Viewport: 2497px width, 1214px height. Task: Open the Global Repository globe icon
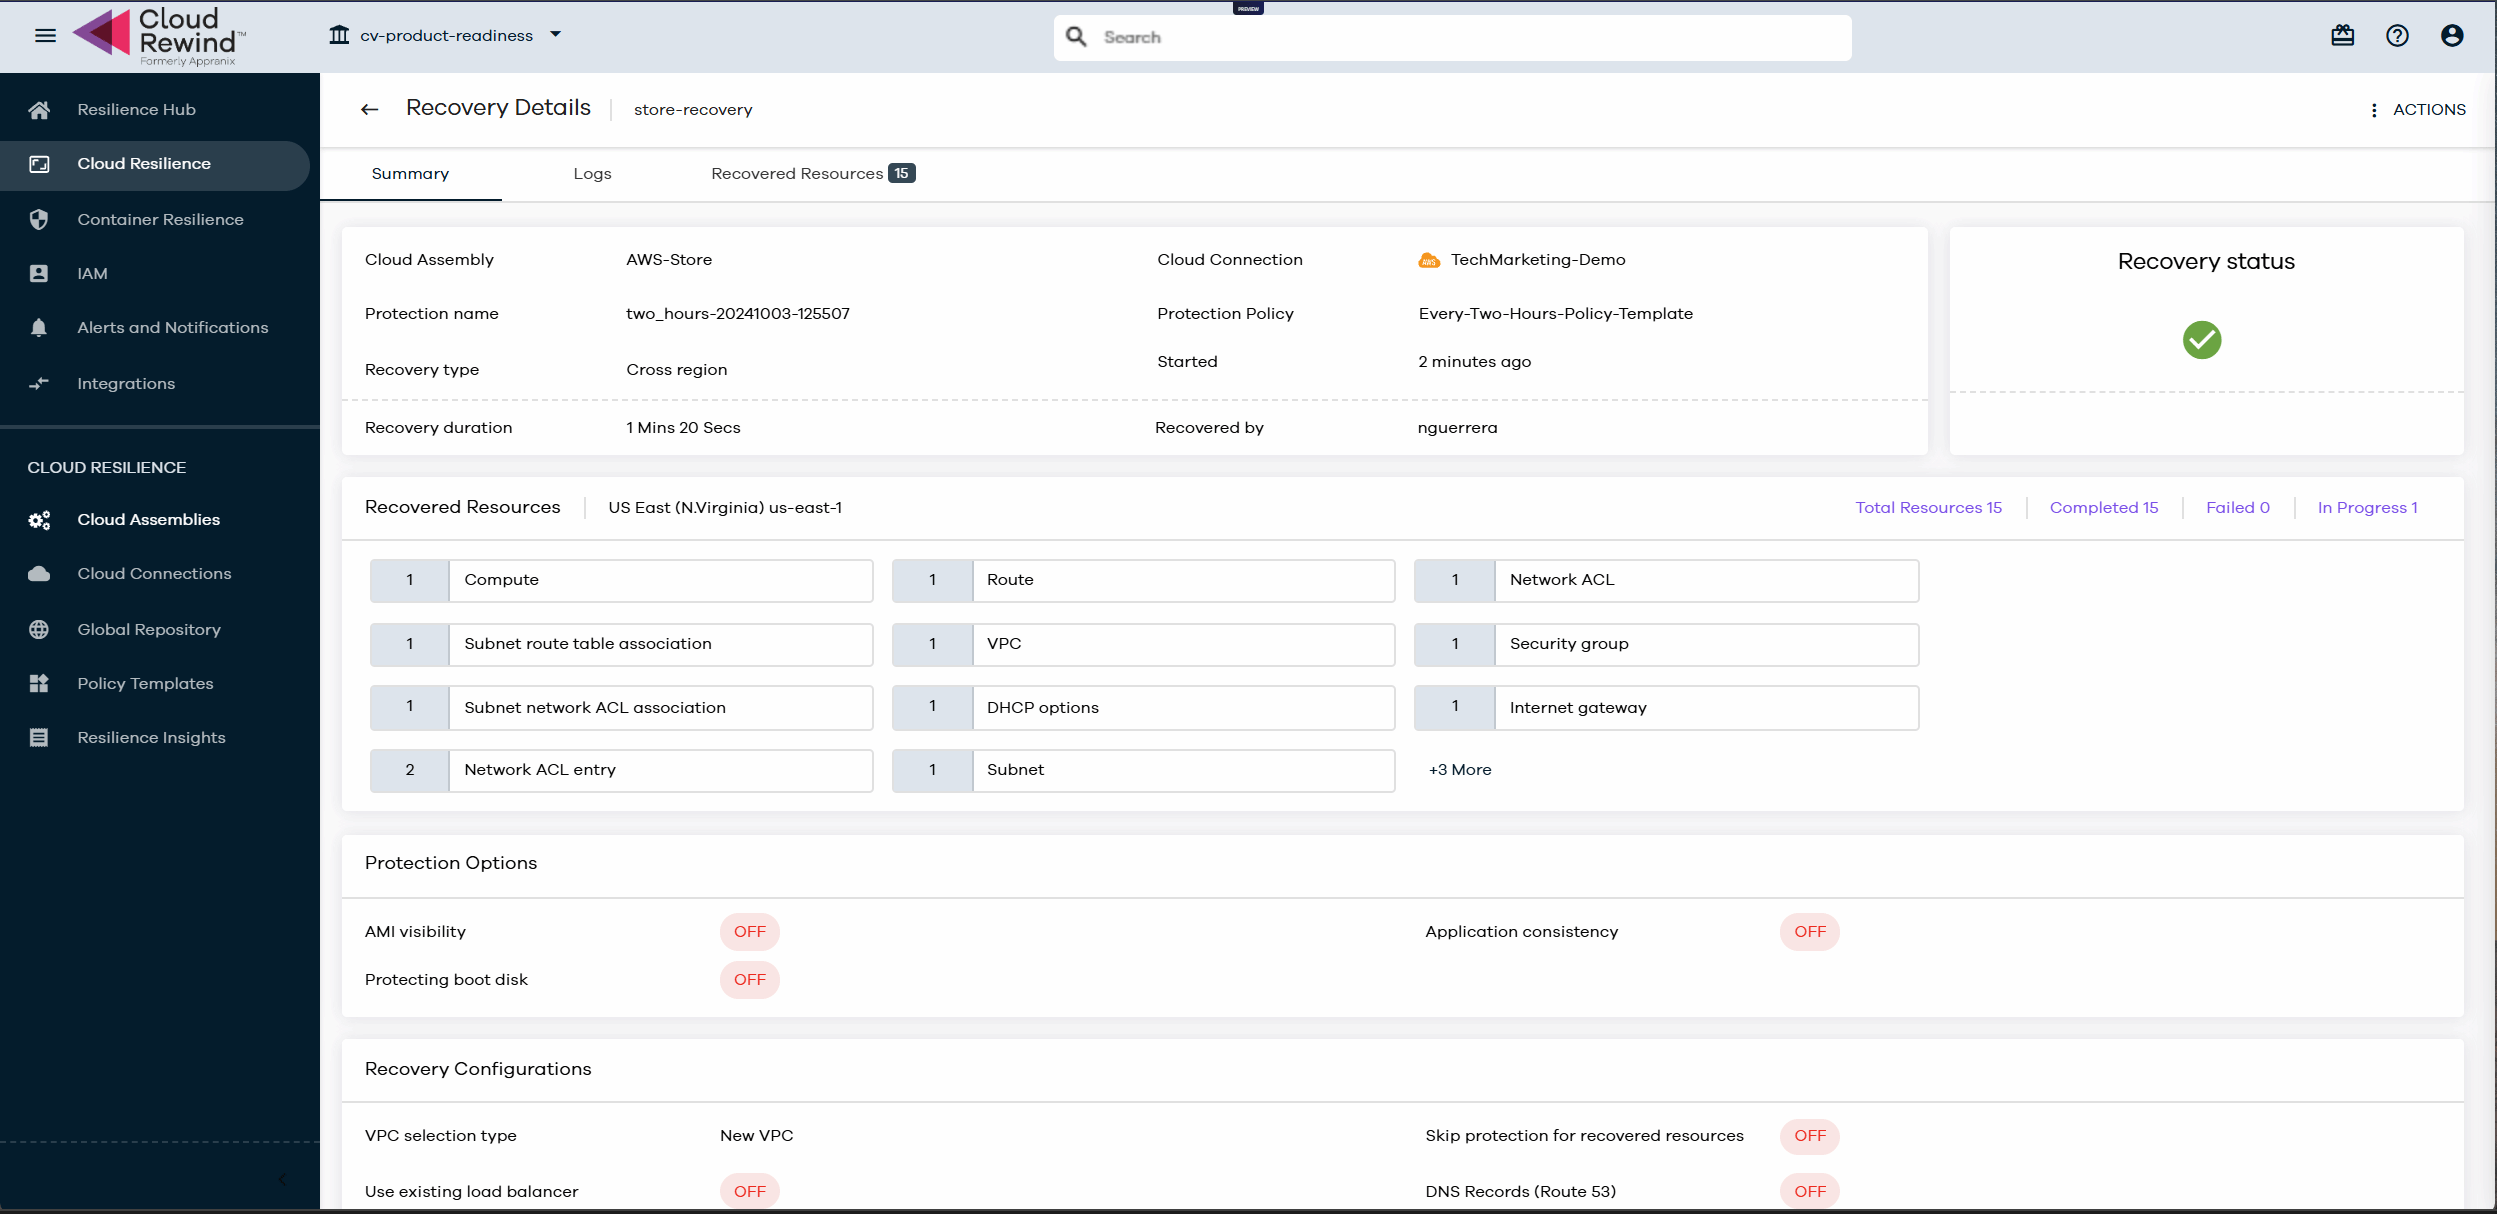(x=40, y=629)
